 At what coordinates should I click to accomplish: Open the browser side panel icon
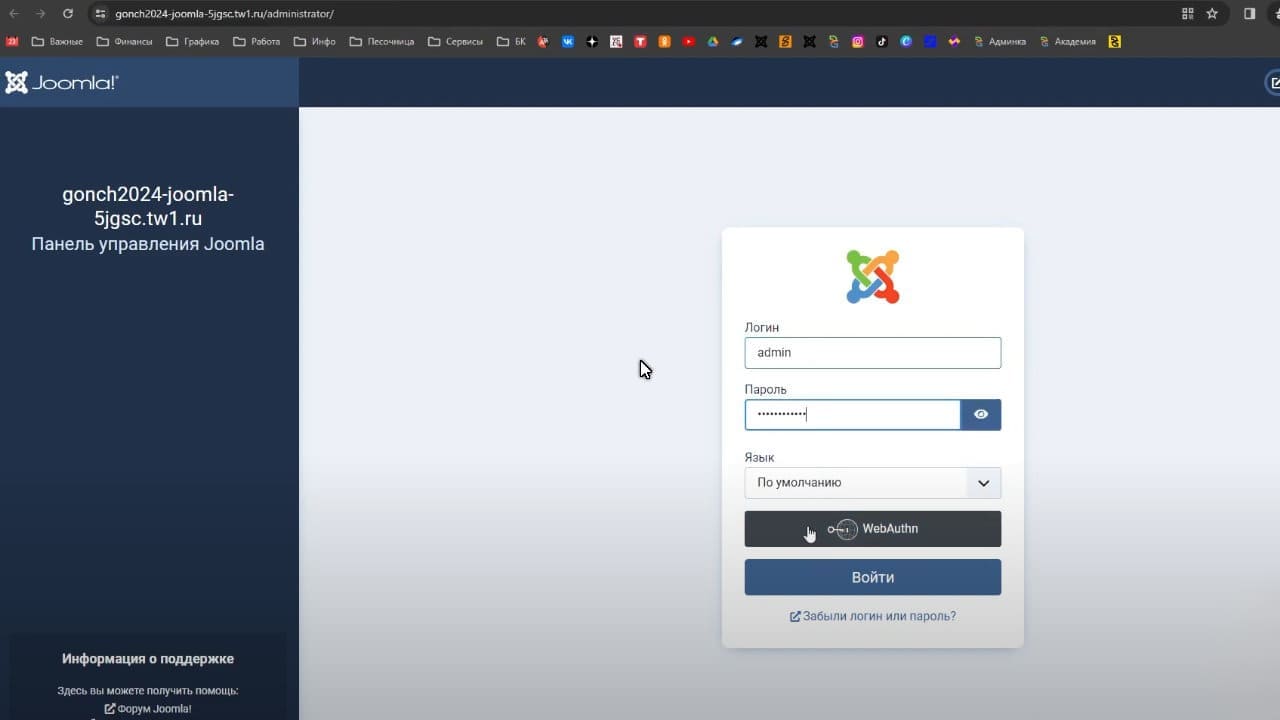[1250, 14]
